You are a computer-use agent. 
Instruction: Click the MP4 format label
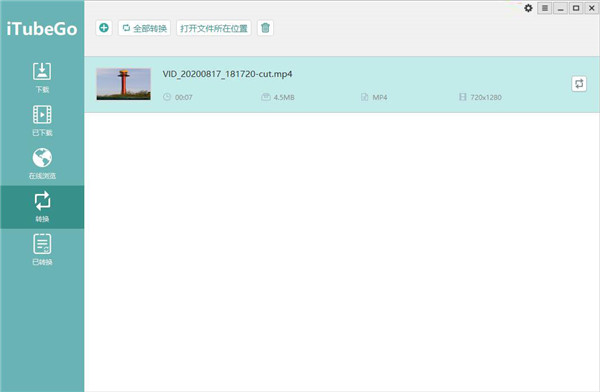point(380,97)
